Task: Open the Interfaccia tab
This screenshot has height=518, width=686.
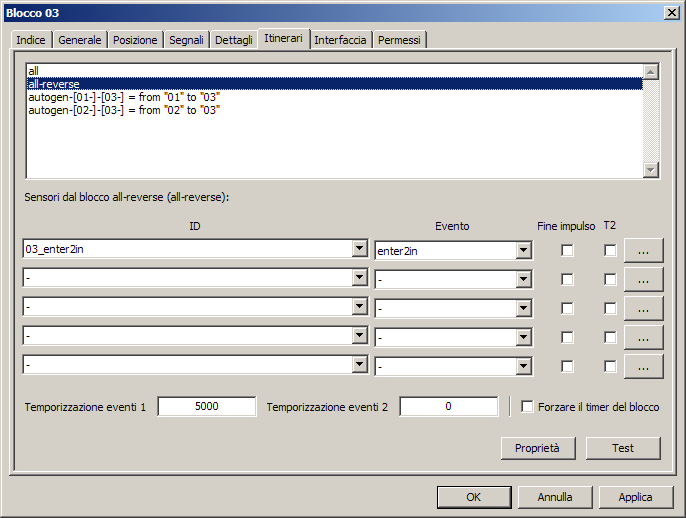Action: 340,40
